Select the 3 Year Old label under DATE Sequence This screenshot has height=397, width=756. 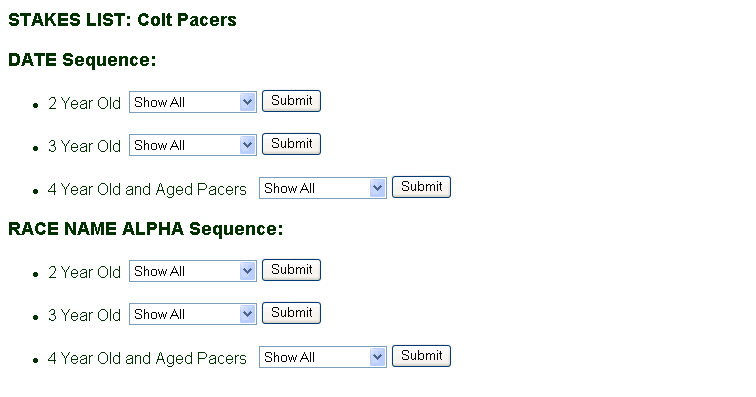coord(84,146)
